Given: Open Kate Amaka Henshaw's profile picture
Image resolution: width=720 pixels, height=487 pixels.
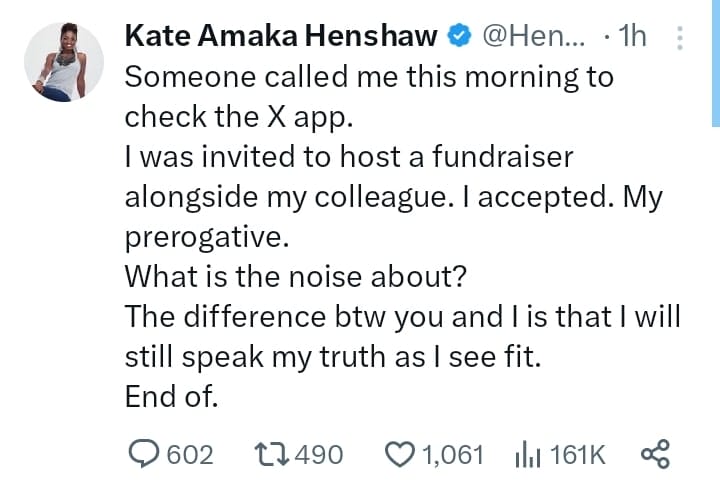Looking at the screenshot, I should [x=63, y=62].
